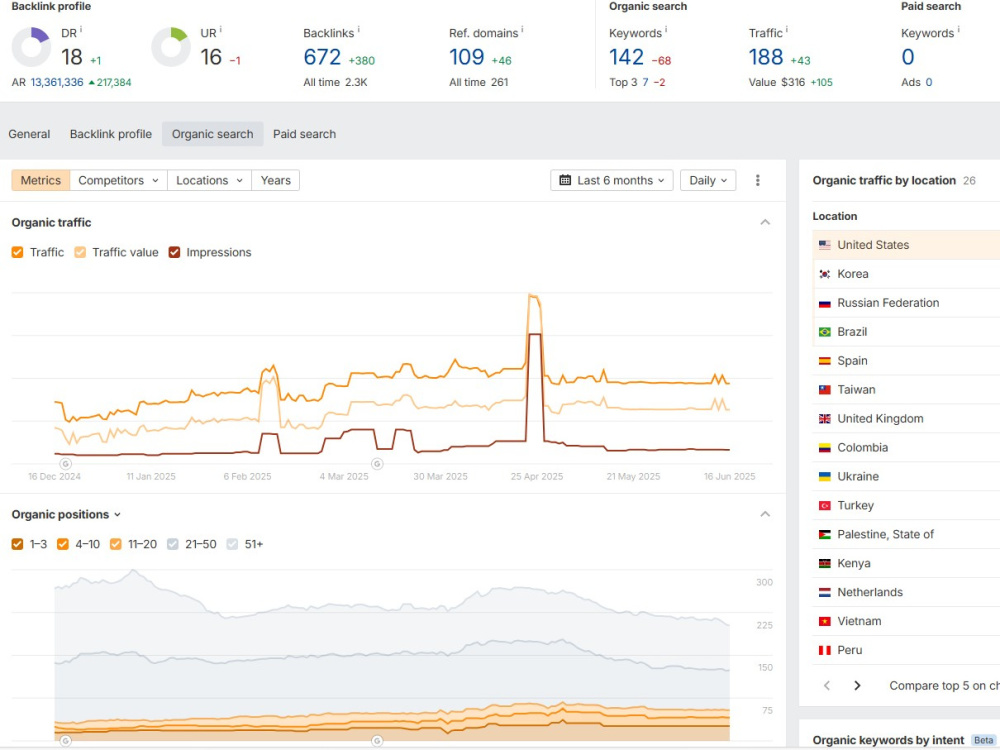This screenshot has height=750, width=1000.
Task: Select the Vietnam location row
Action: 906,621
